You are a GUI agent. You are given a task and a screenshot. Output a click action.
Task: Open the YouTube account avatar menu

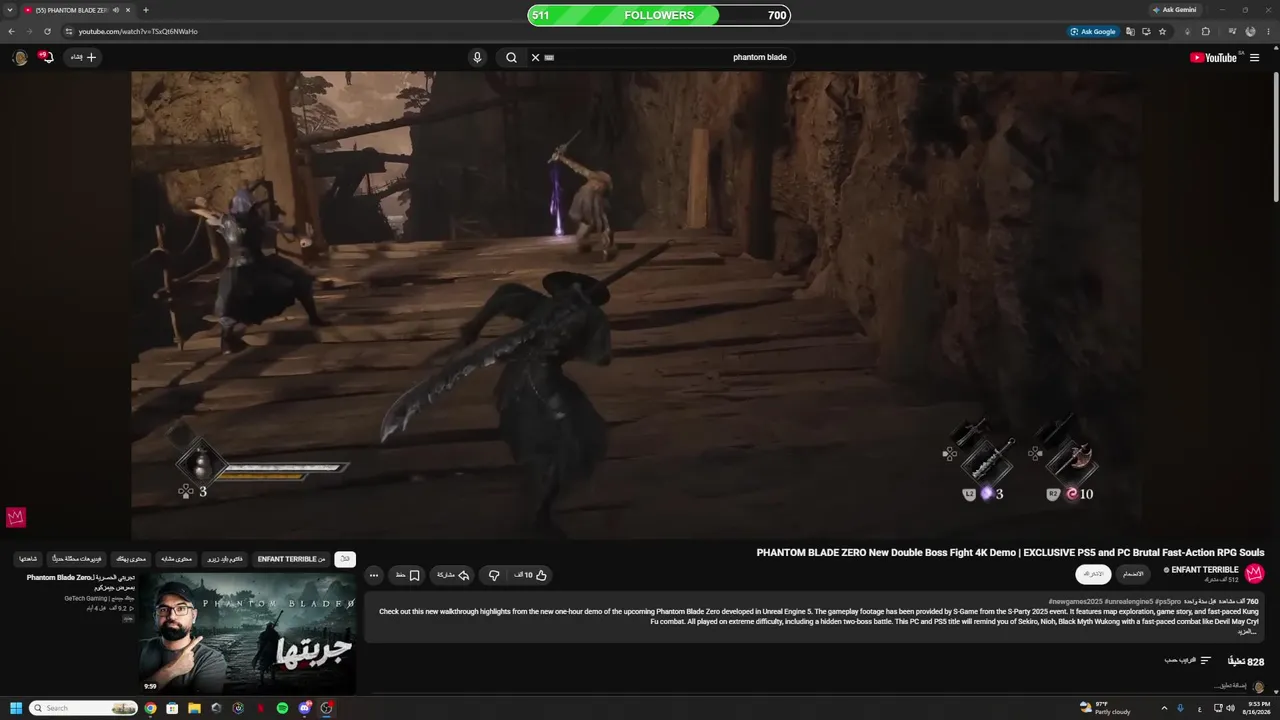[x=20, y=57]
